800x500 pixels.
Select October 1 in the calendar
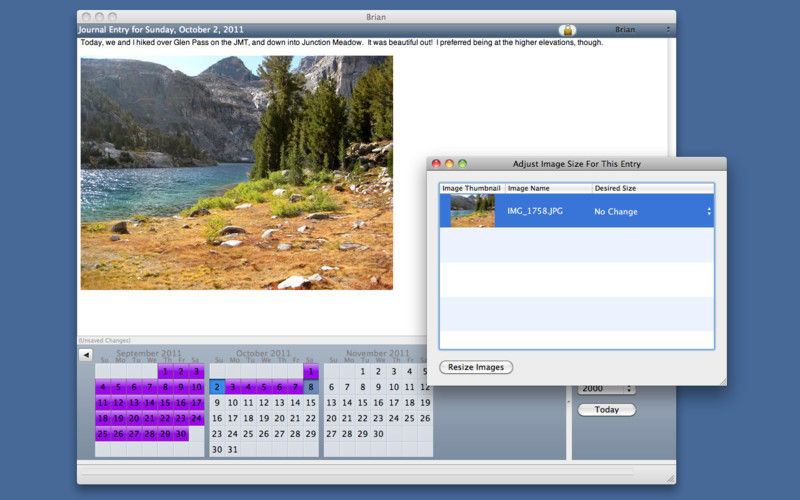pos(311,372)
